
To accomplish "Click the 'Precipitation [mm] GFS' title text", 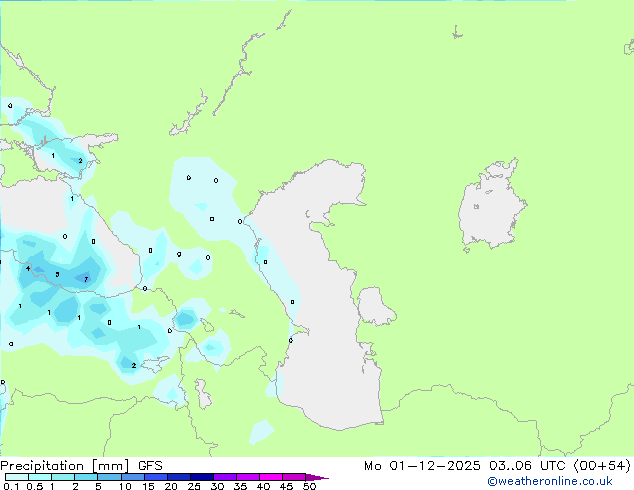I will 81,466.
